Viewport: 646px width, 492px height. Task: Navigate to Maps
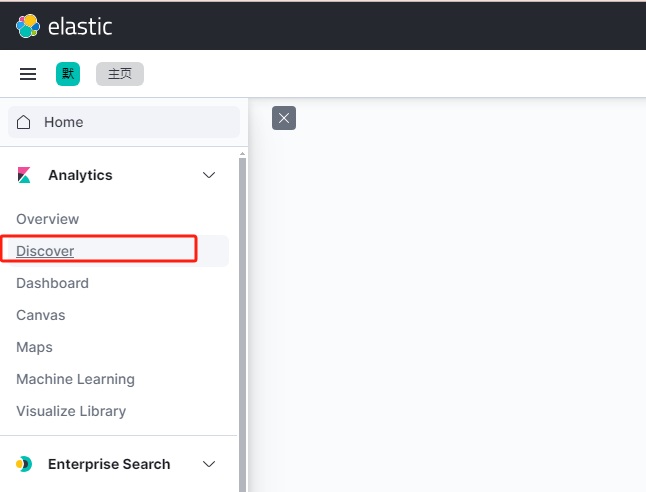coord(34,347)
